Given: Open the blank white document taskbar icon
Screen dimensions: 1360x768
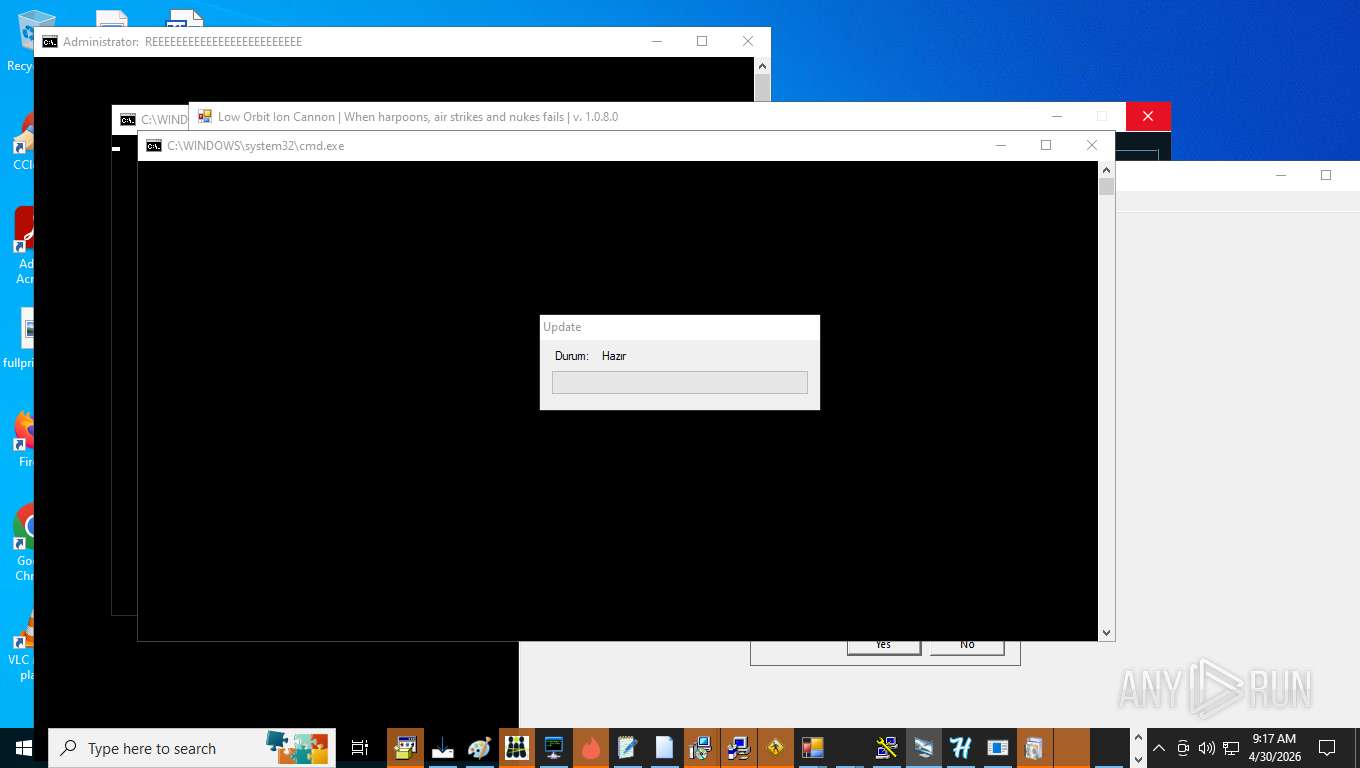Looking at the screenshot, I should (664, 748).
